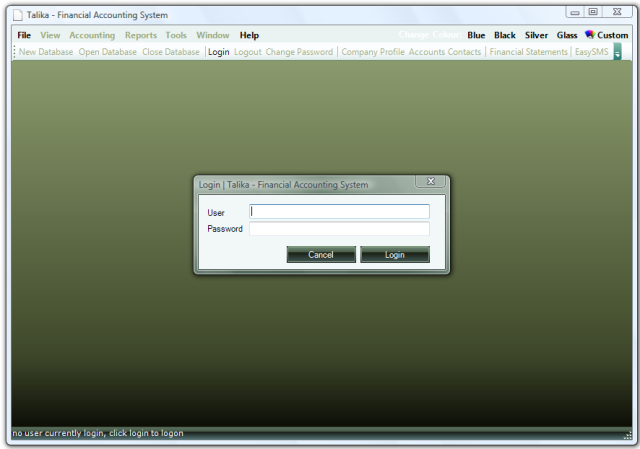Expand the toolbar overflow arrow
This screenshot has height=449, width=640.
click(617, 52)
